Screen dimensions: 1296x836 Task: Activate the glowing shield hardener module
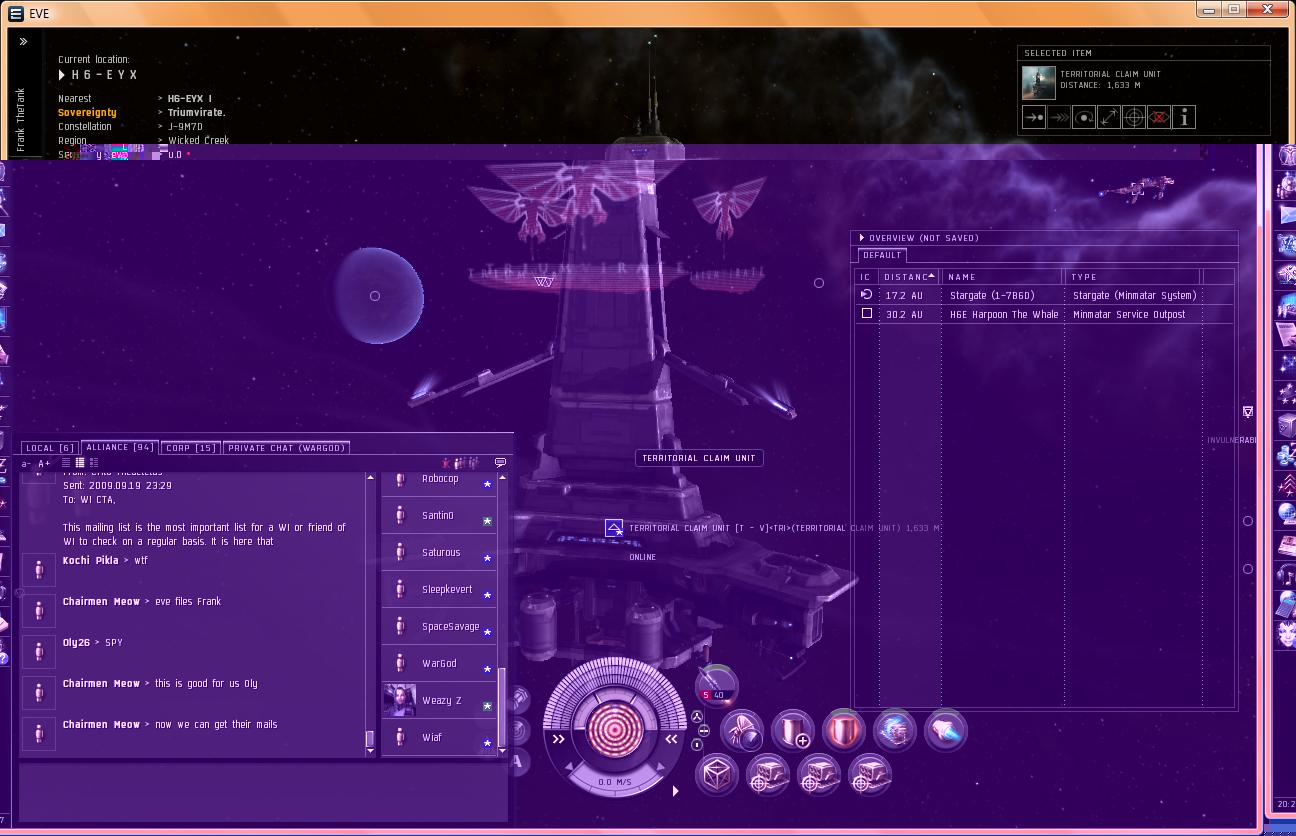[x=844, y=730]
